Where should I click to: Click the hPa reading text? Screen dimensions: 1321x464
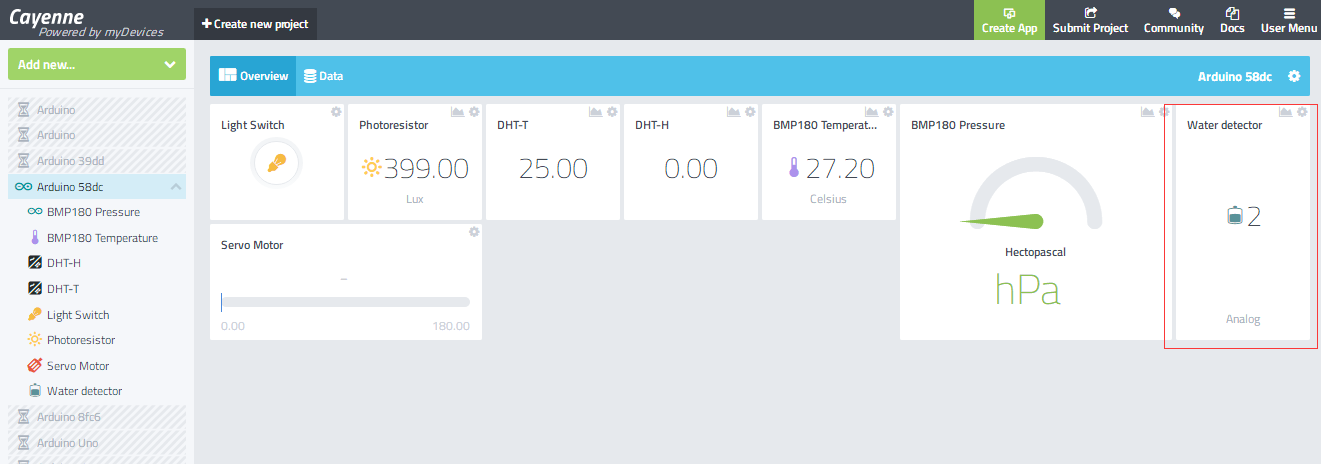(x=1028, y=289)
